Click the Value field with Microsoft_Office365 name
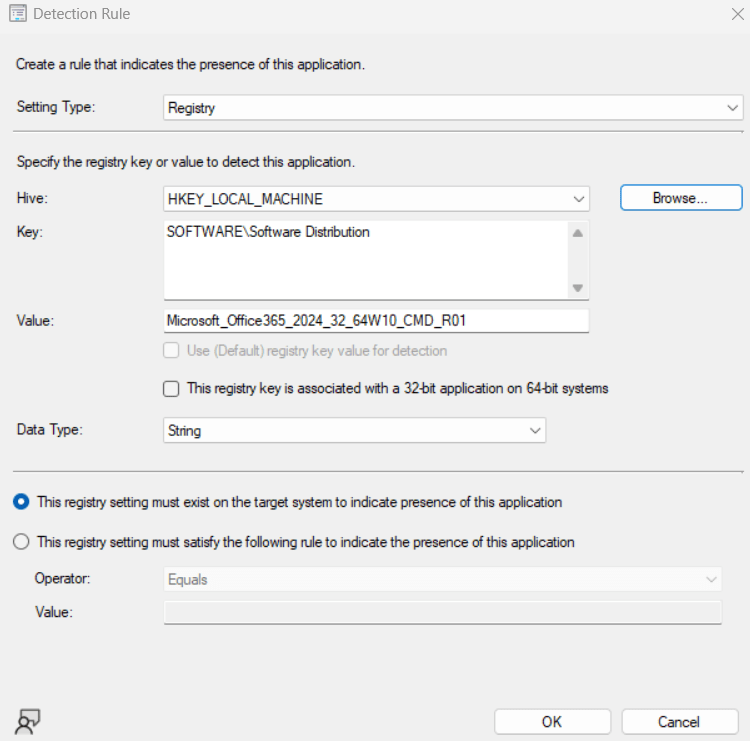The height and width of the screenshot is (741, 750). [376, 321]
